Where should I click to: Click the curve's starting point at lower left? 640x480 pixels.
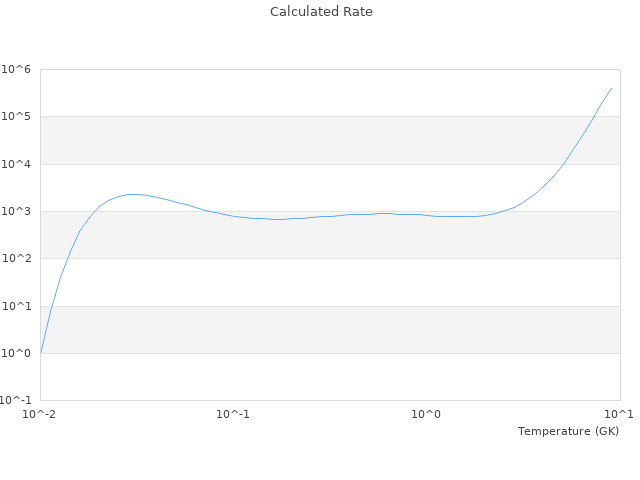coord(41,353)
